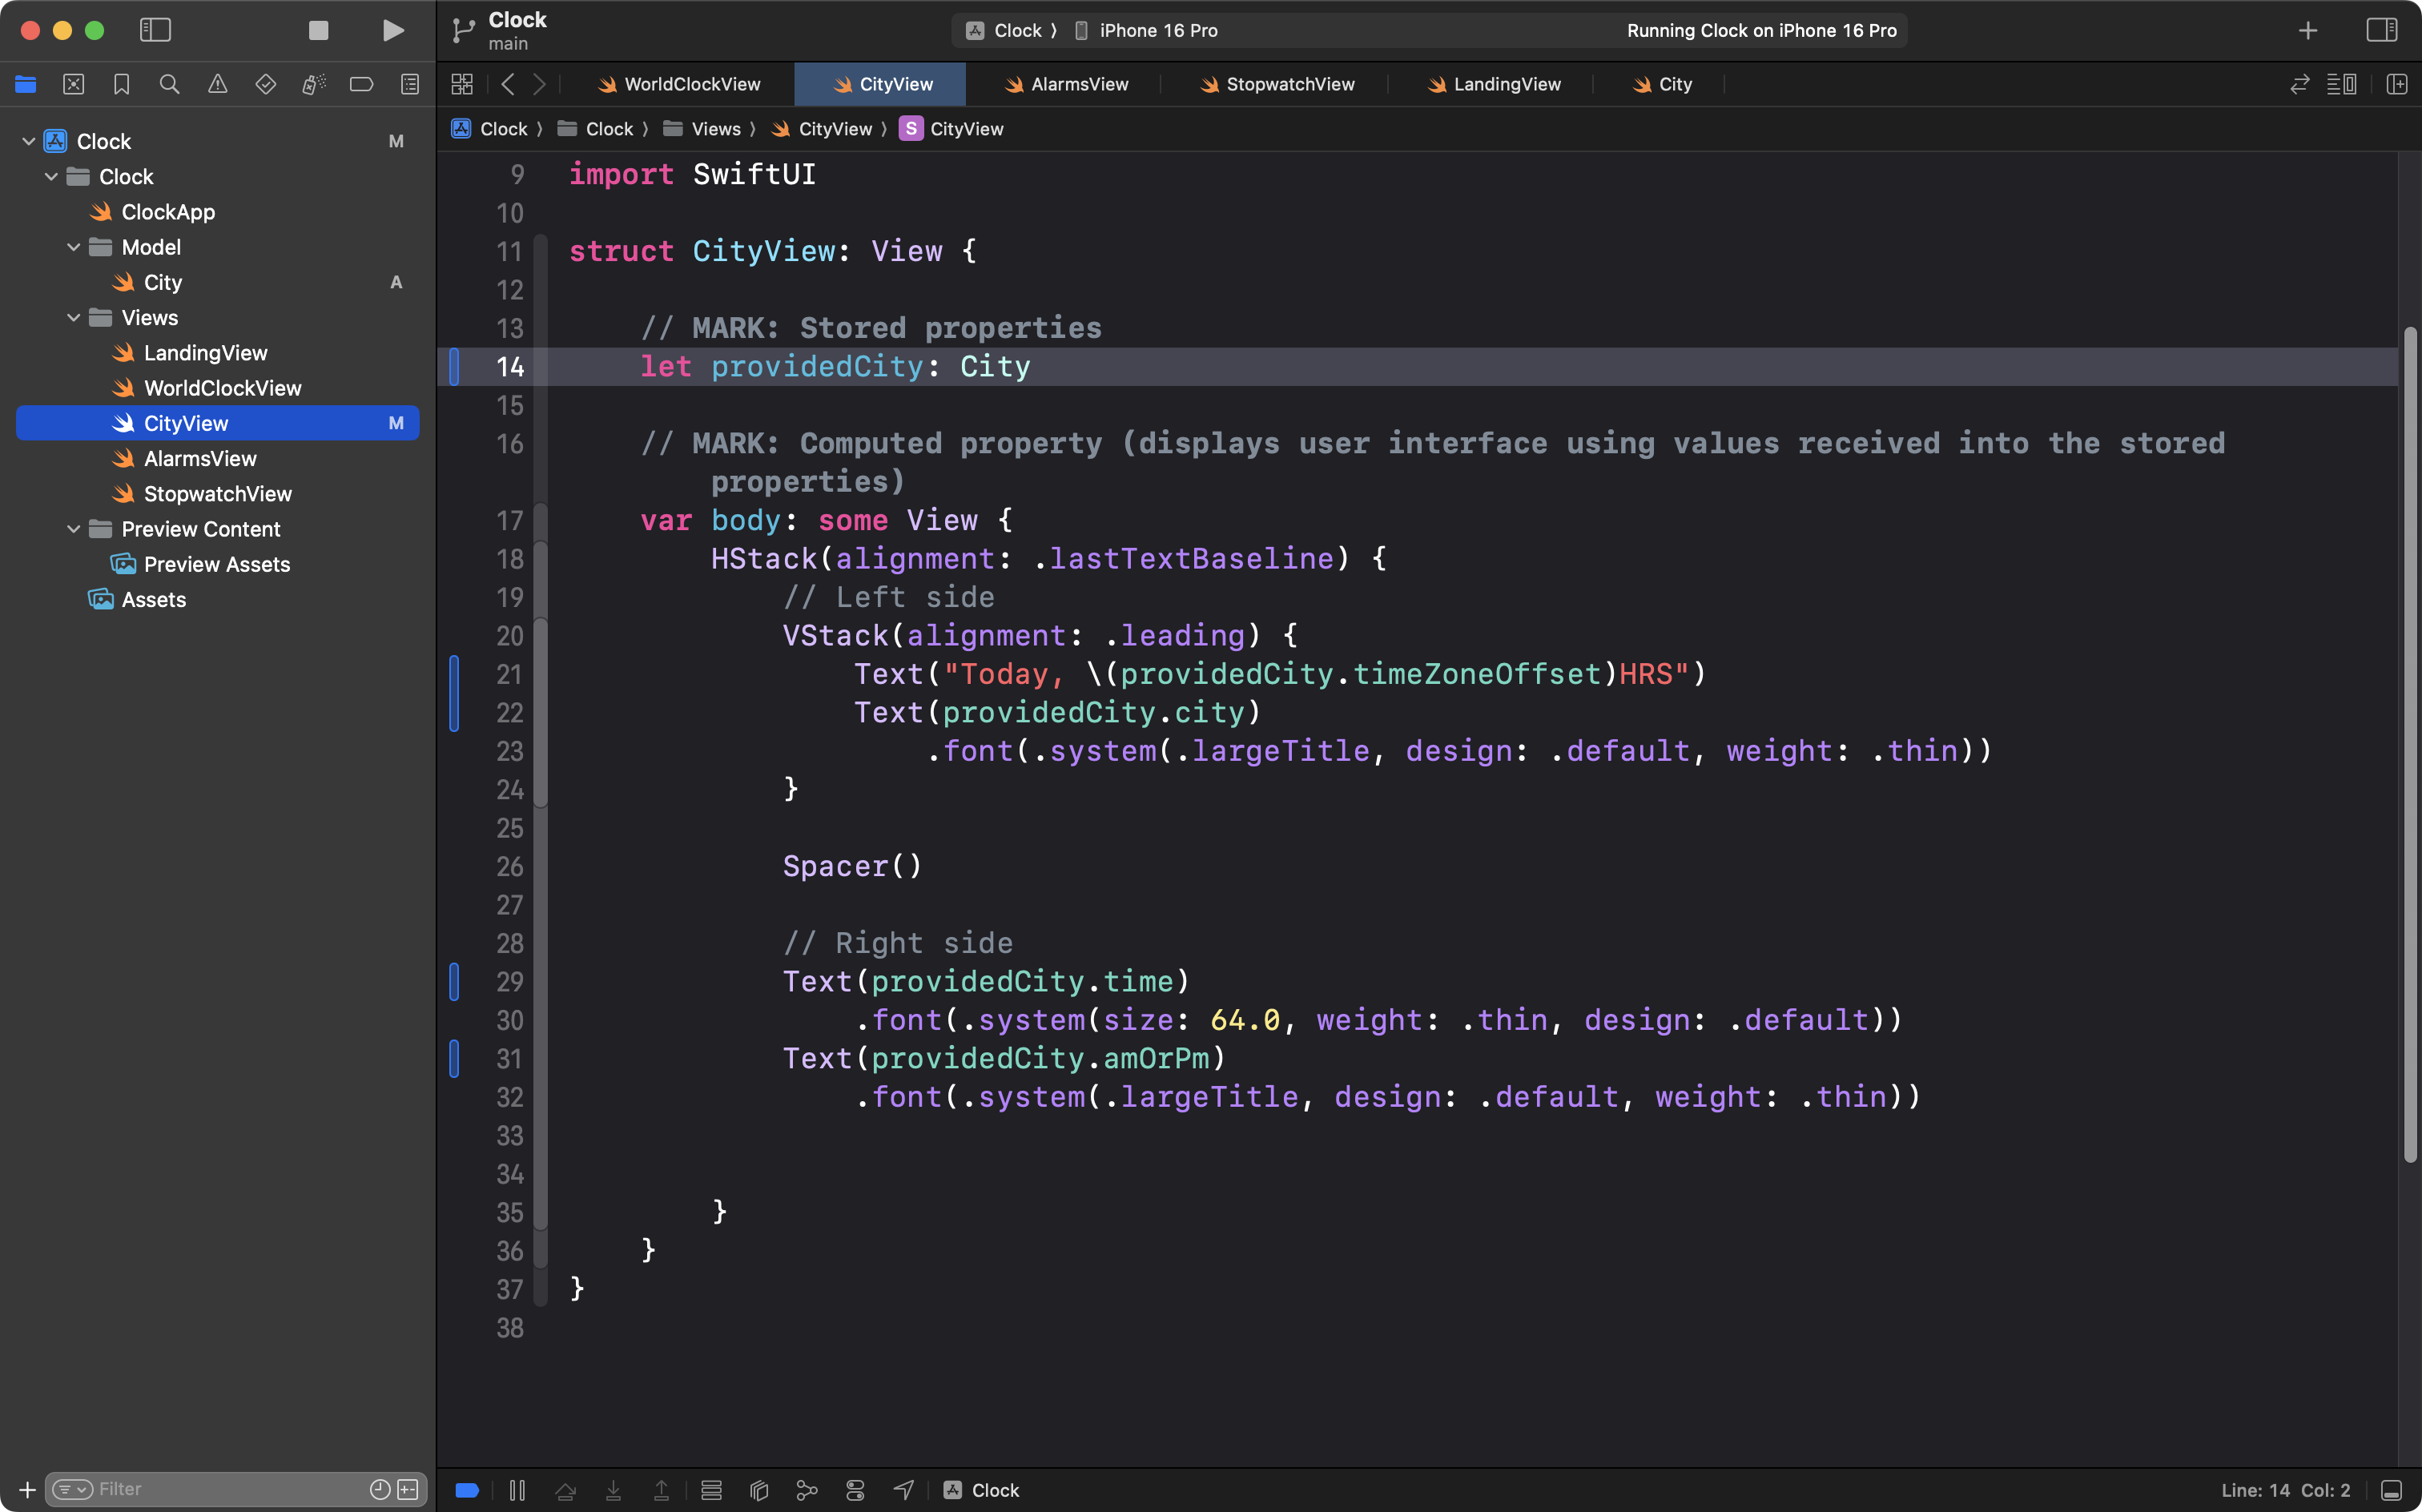2422x1512 pixels.
Task: Open the Debug Memory Graph icon
Action: click(x=807, y=1490)
